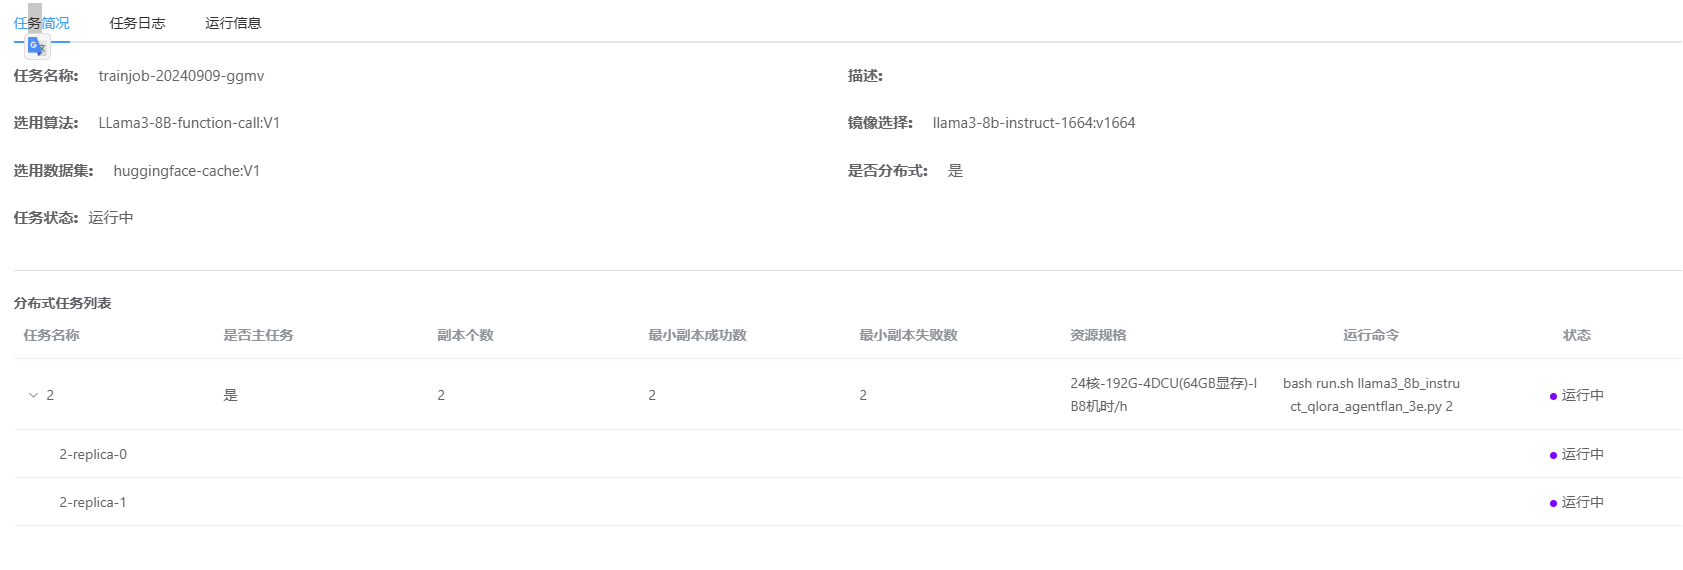Image resolution: width=1683 pixels, height=570 pixels.
Task: Open the 运行信息 tab
Action: [x=233, y=23]
